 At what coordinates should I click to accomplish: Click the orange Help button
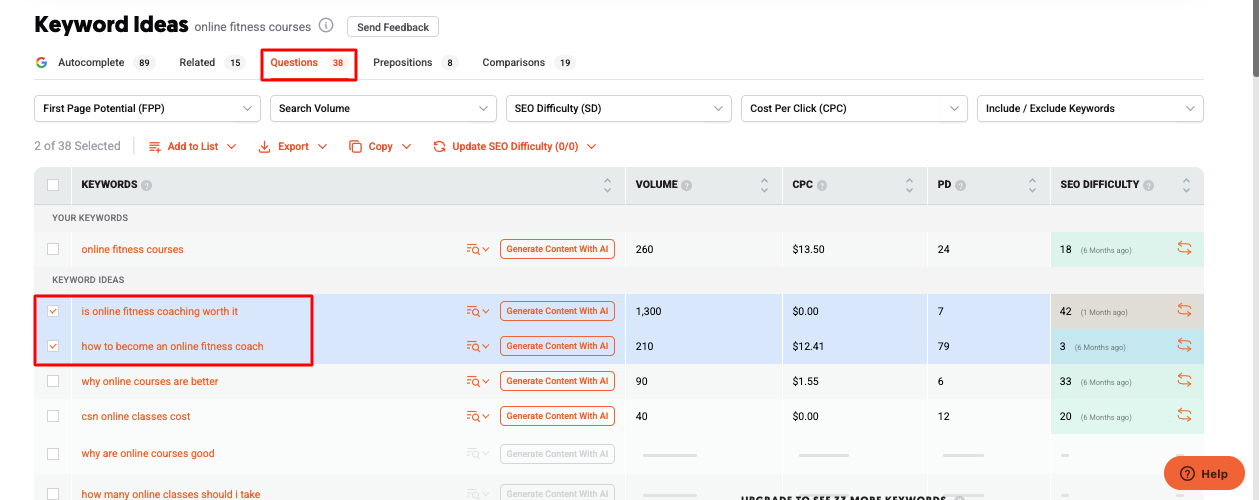point(1204,473)
